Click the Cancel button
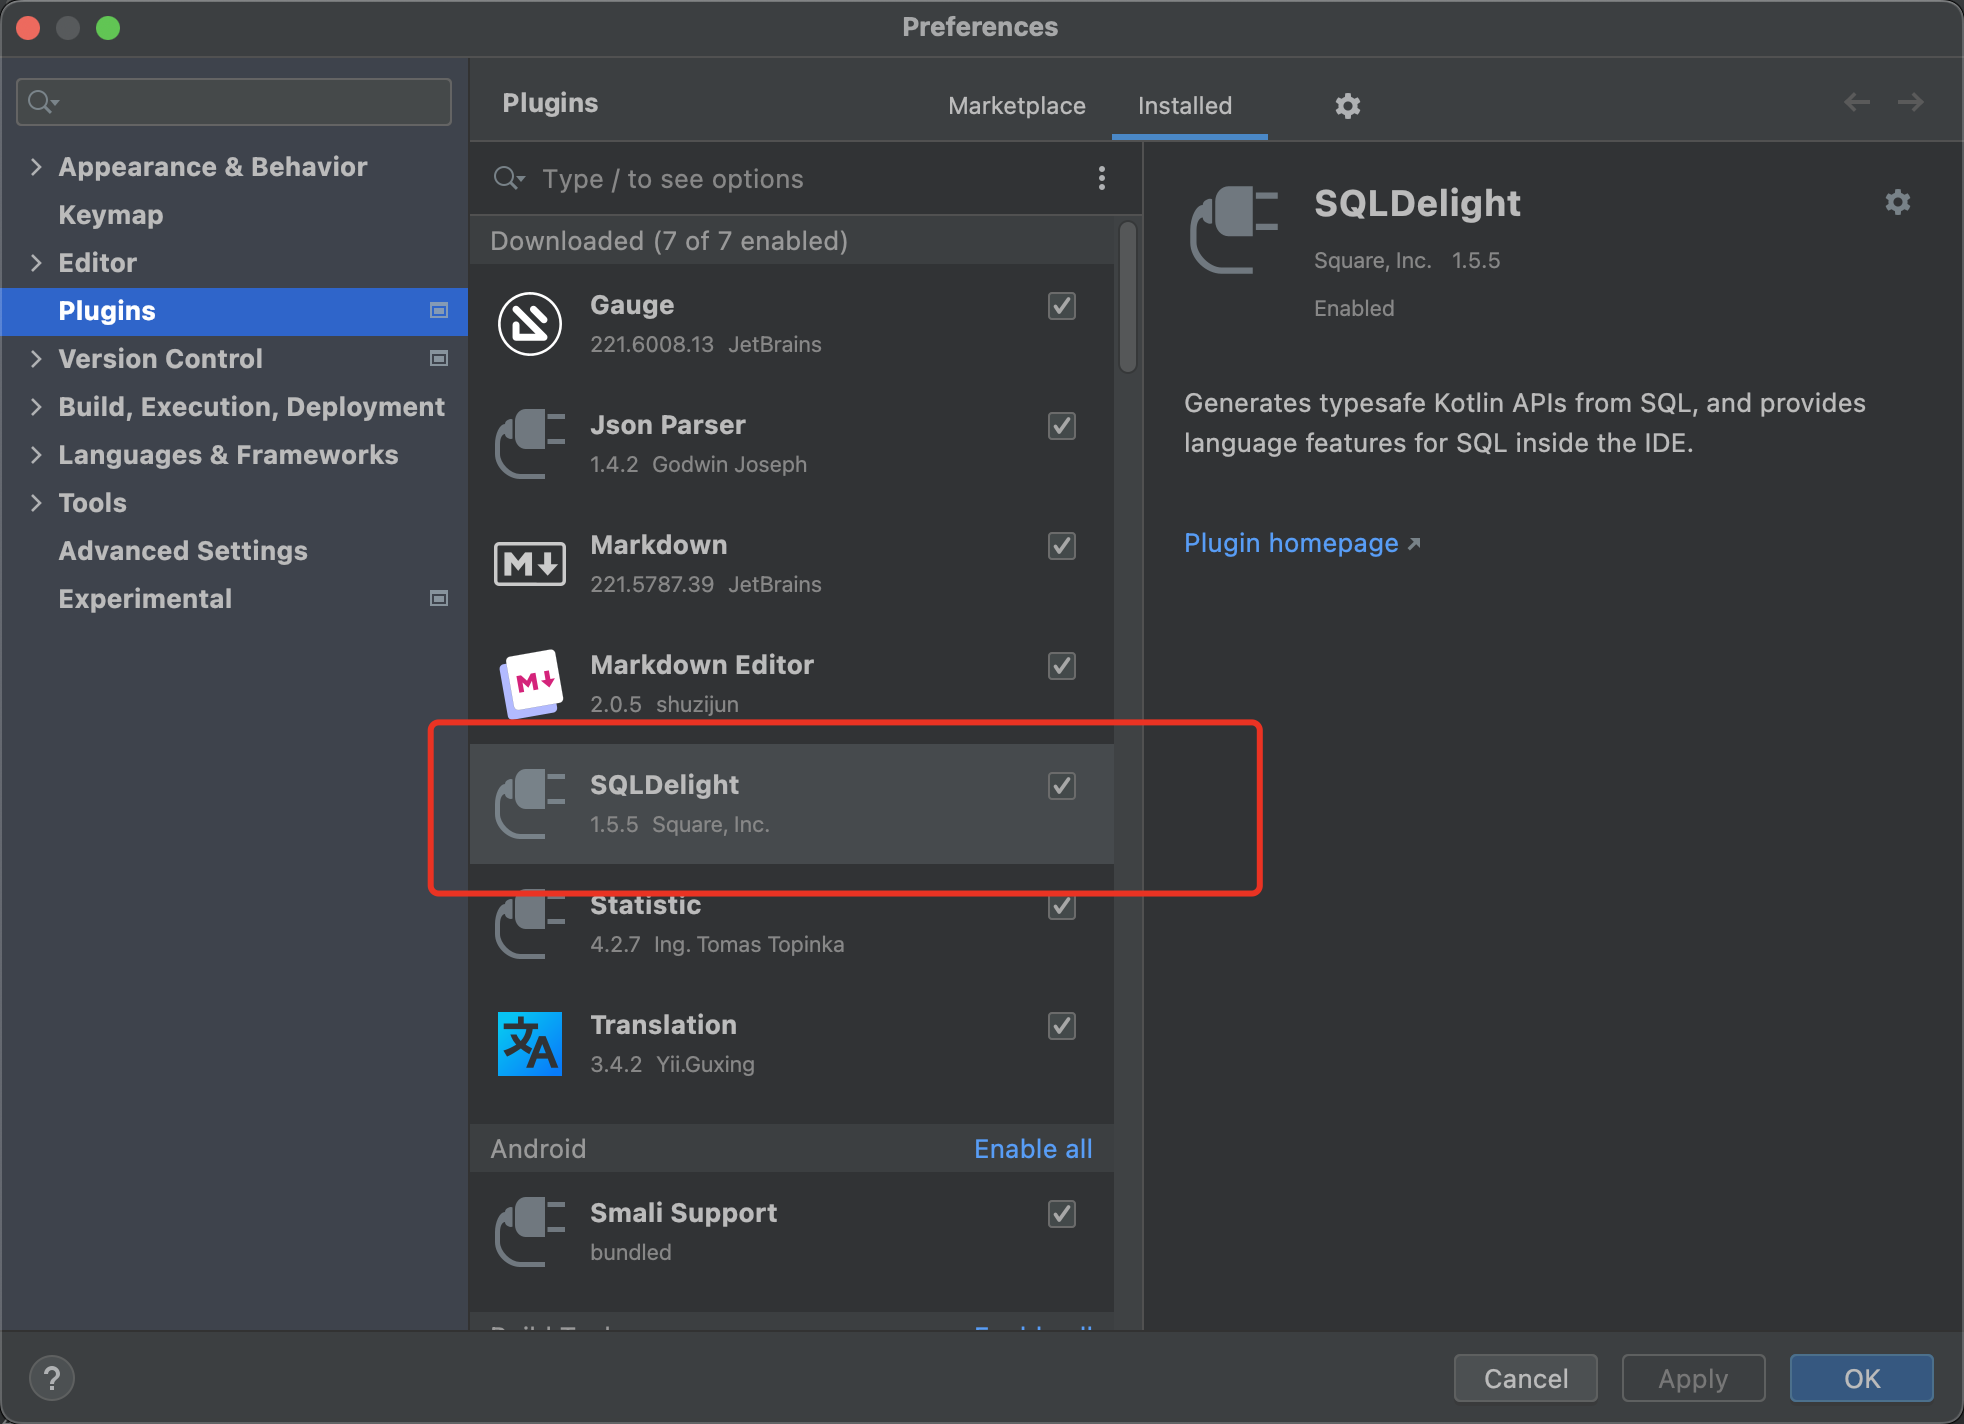Viewport: 1964px width, 1424px height. click(1526, 1379)
